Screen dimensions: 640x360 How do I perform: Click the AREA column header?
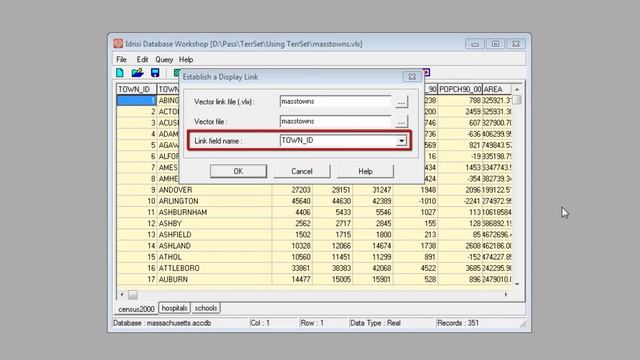point(497,89)
